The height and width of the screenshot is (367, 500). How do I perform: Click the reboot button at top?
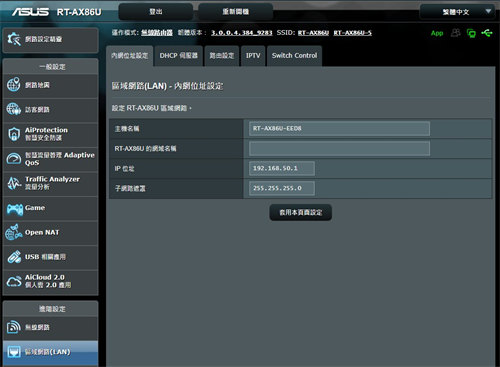point(236,12)
